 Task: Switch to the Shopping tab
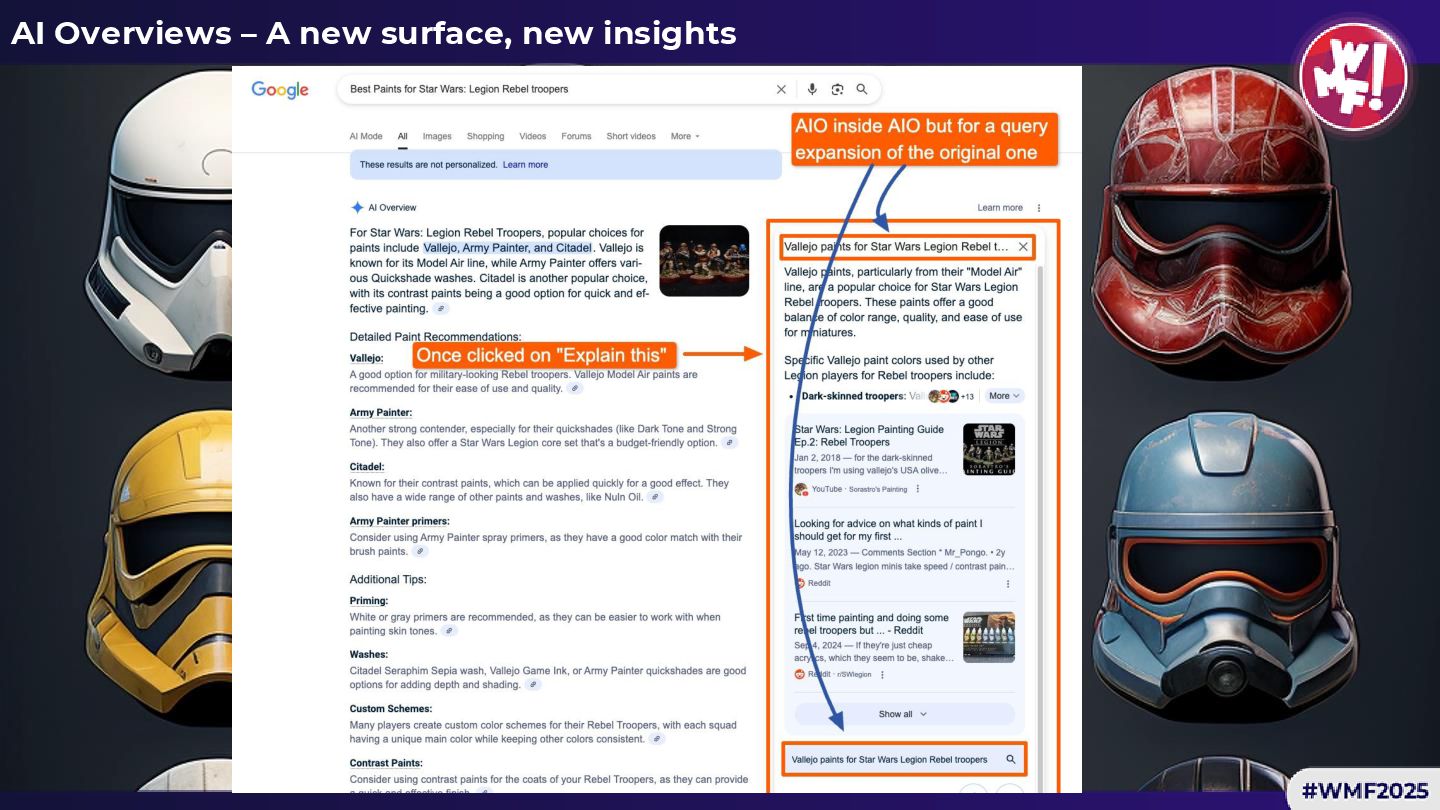(x=486, y=136)
